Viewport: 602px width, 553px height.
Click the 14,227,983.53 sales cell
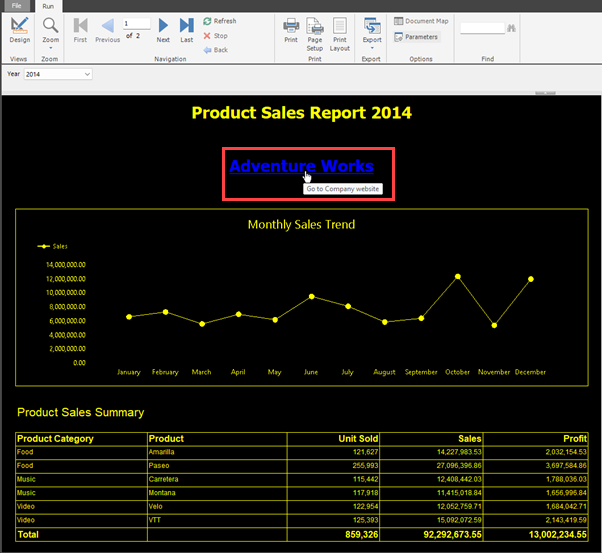(431, 452)
